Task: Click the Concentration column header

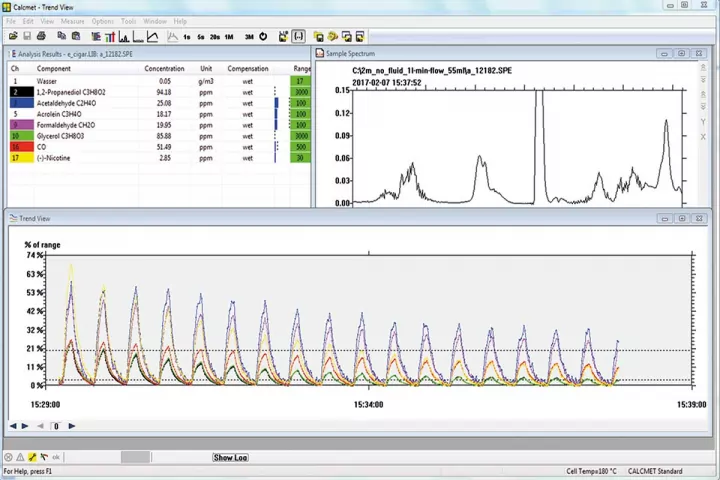Action: tap(164, 69)
